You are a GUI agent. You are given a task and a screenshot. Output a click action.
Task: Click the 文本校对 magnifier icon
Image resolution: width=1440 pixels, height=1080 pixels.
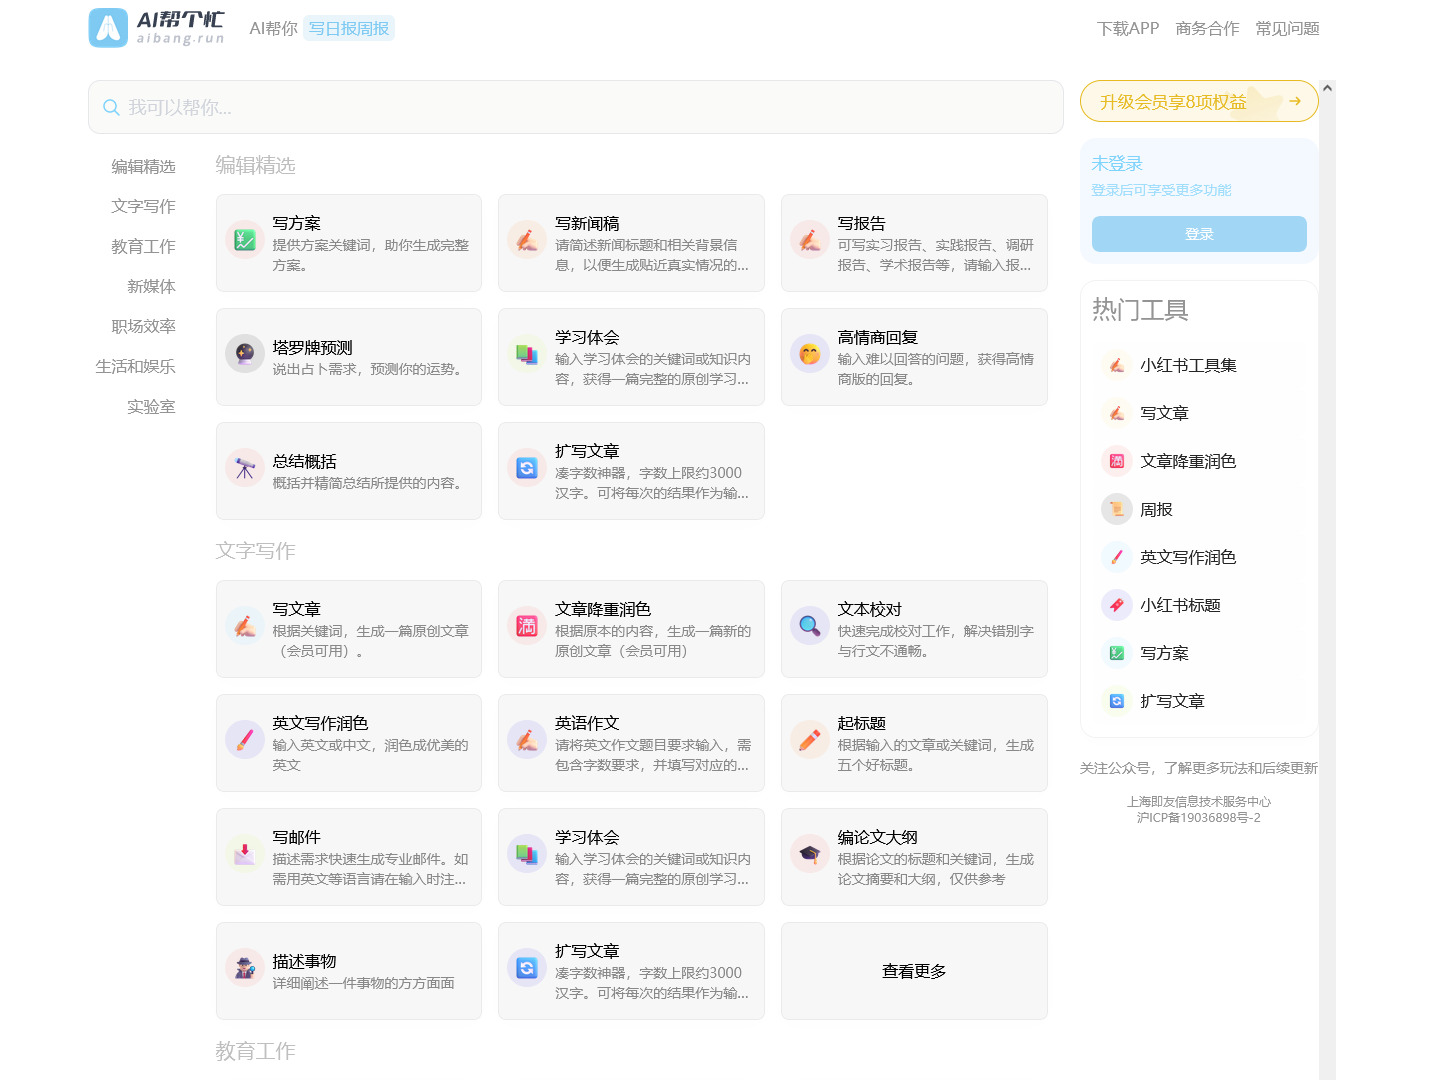[x=810, y=626]
